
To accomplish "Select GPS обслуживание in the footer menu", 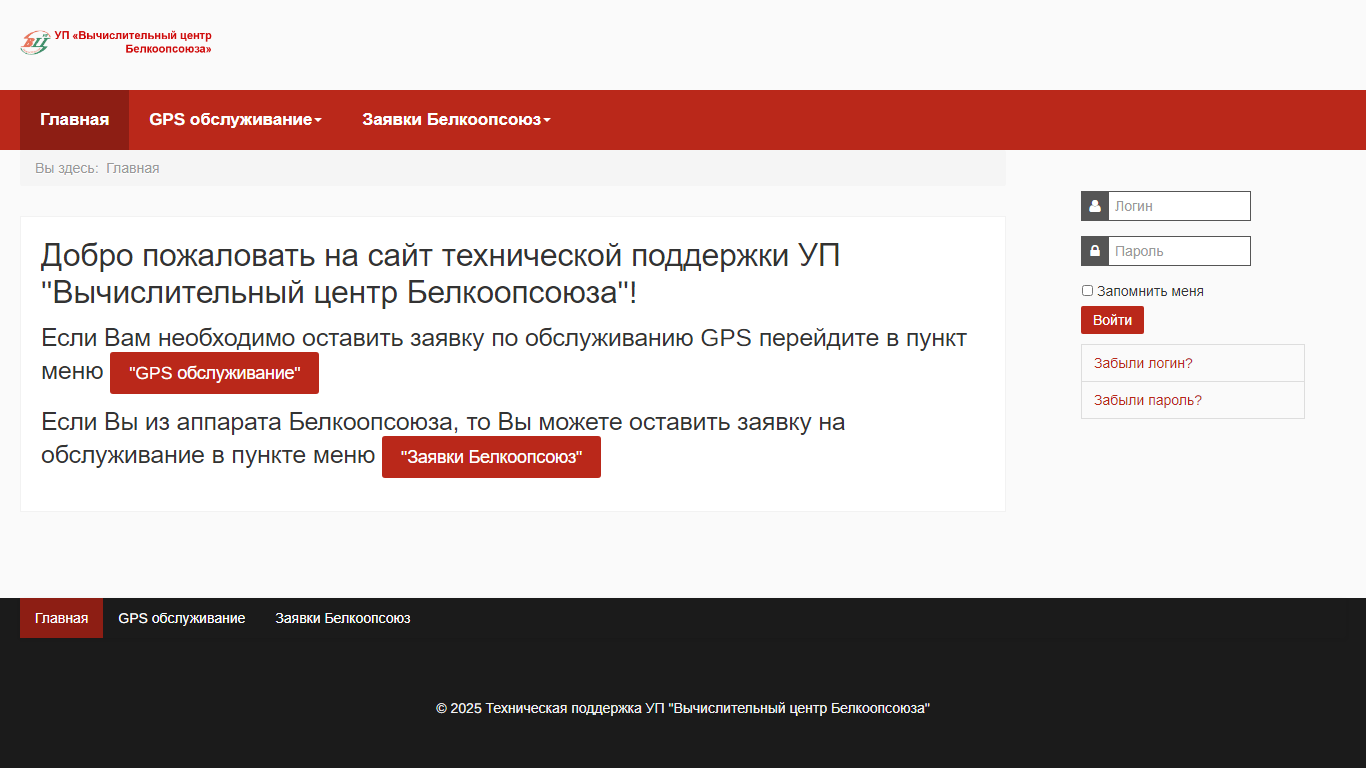I will point(182,618).
